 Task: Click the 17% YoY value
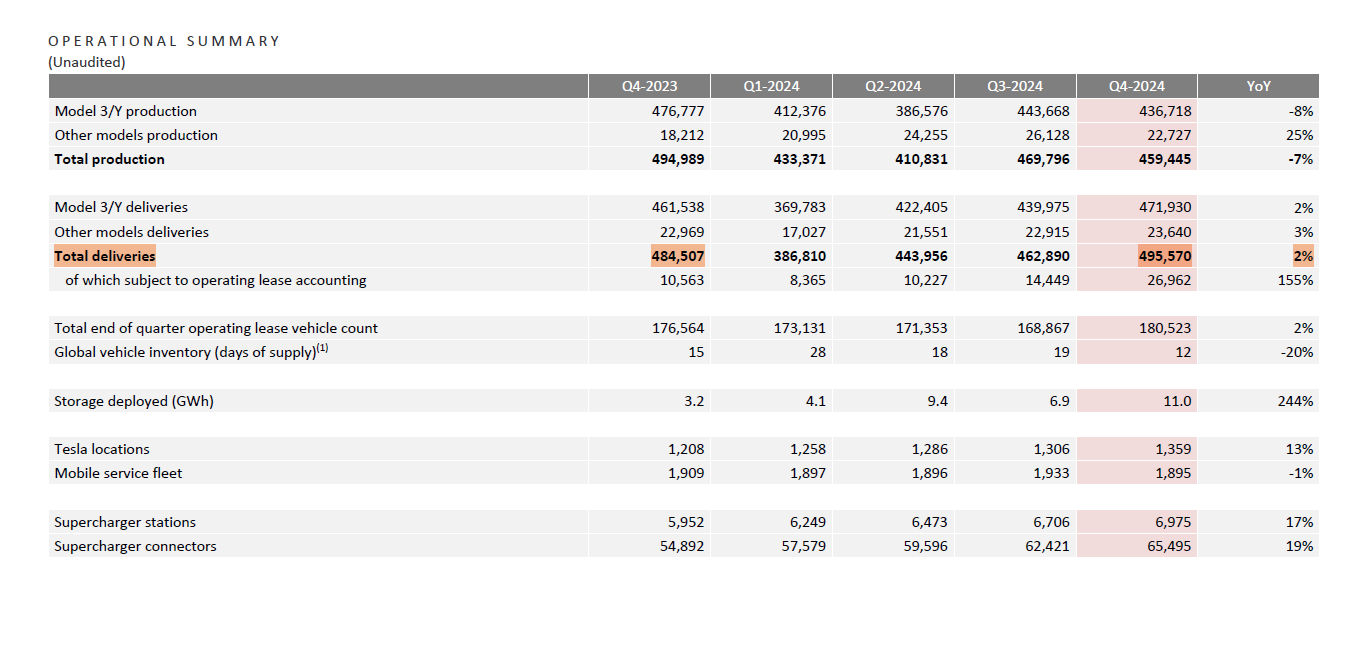pyautogui.click(x=1301, y=522)
